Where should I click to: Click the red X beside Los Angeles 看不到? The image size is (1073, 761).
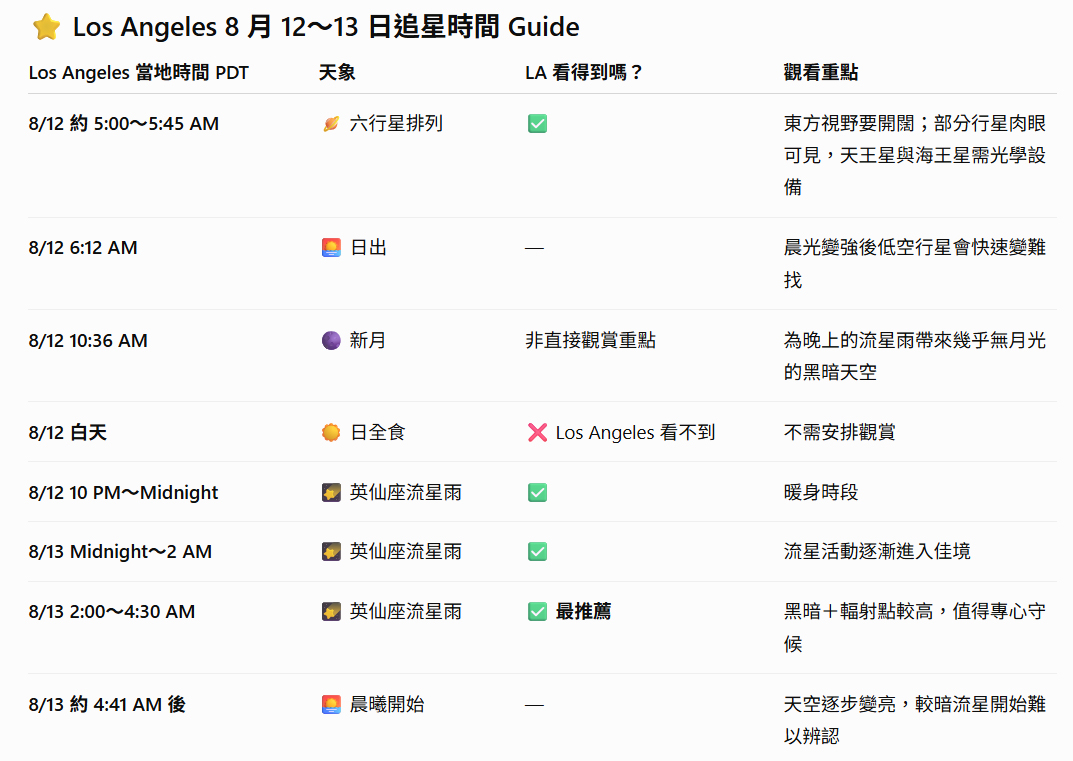537,433
